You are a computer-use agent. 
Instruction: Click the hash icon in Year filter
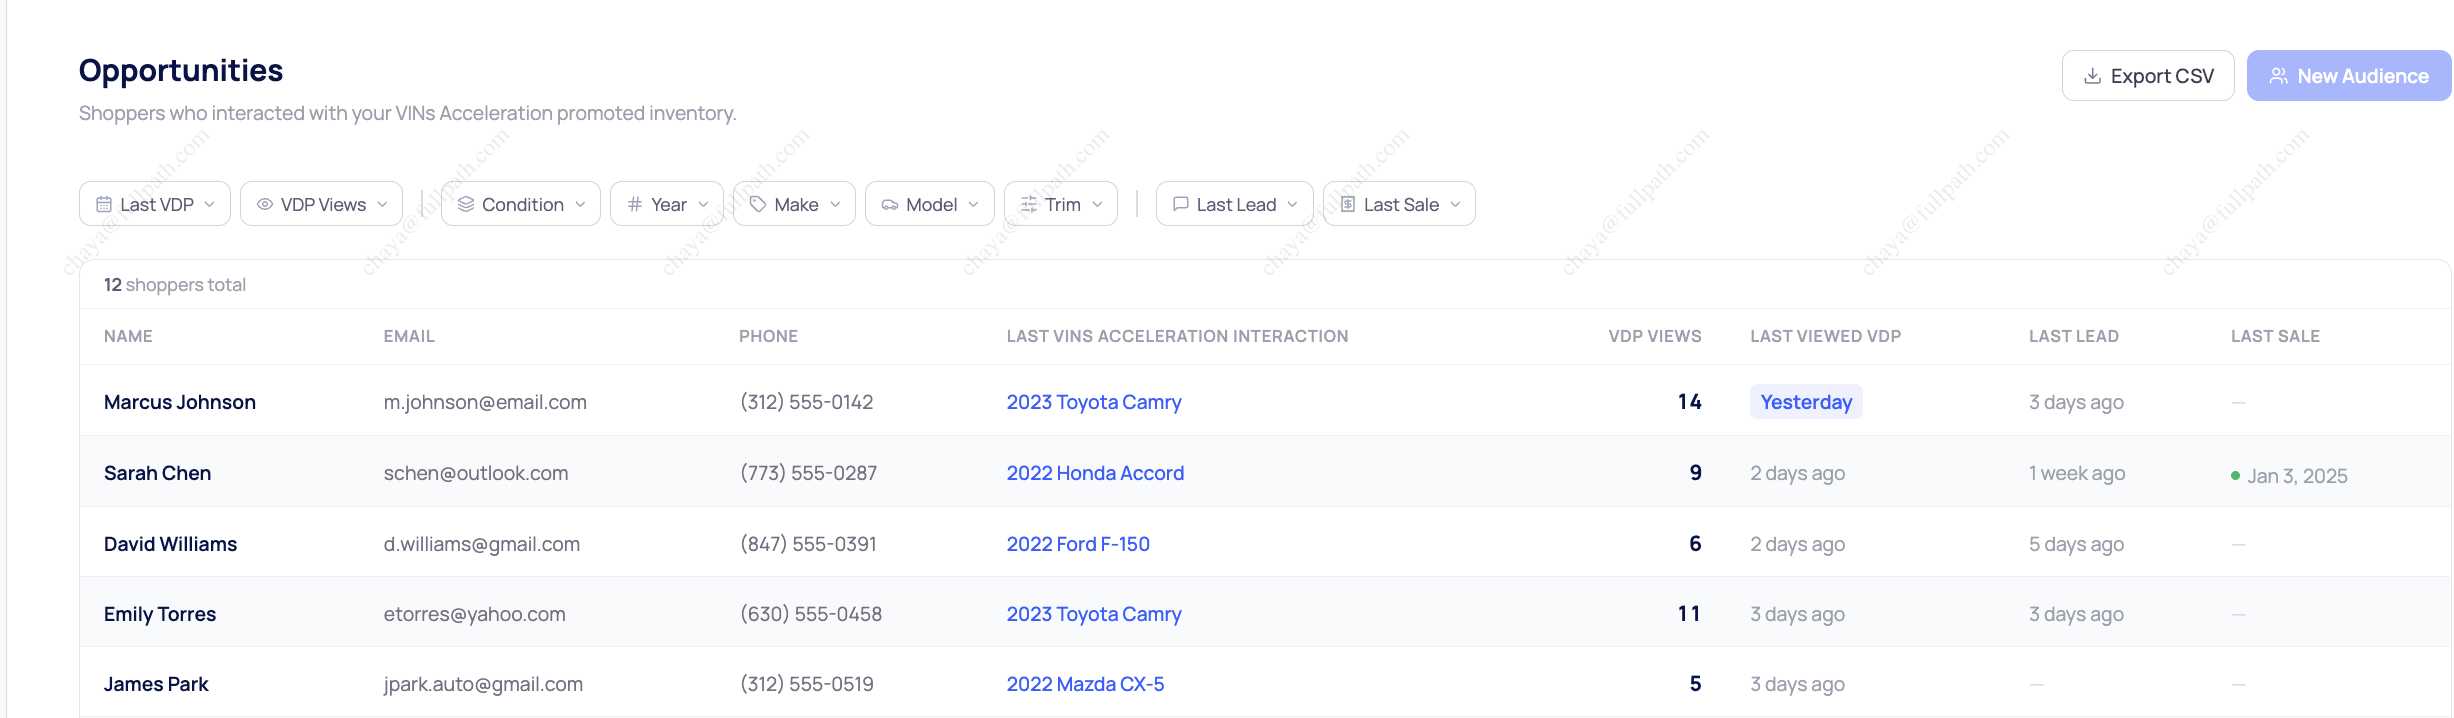pyautogui.click(x=635, y=204)
